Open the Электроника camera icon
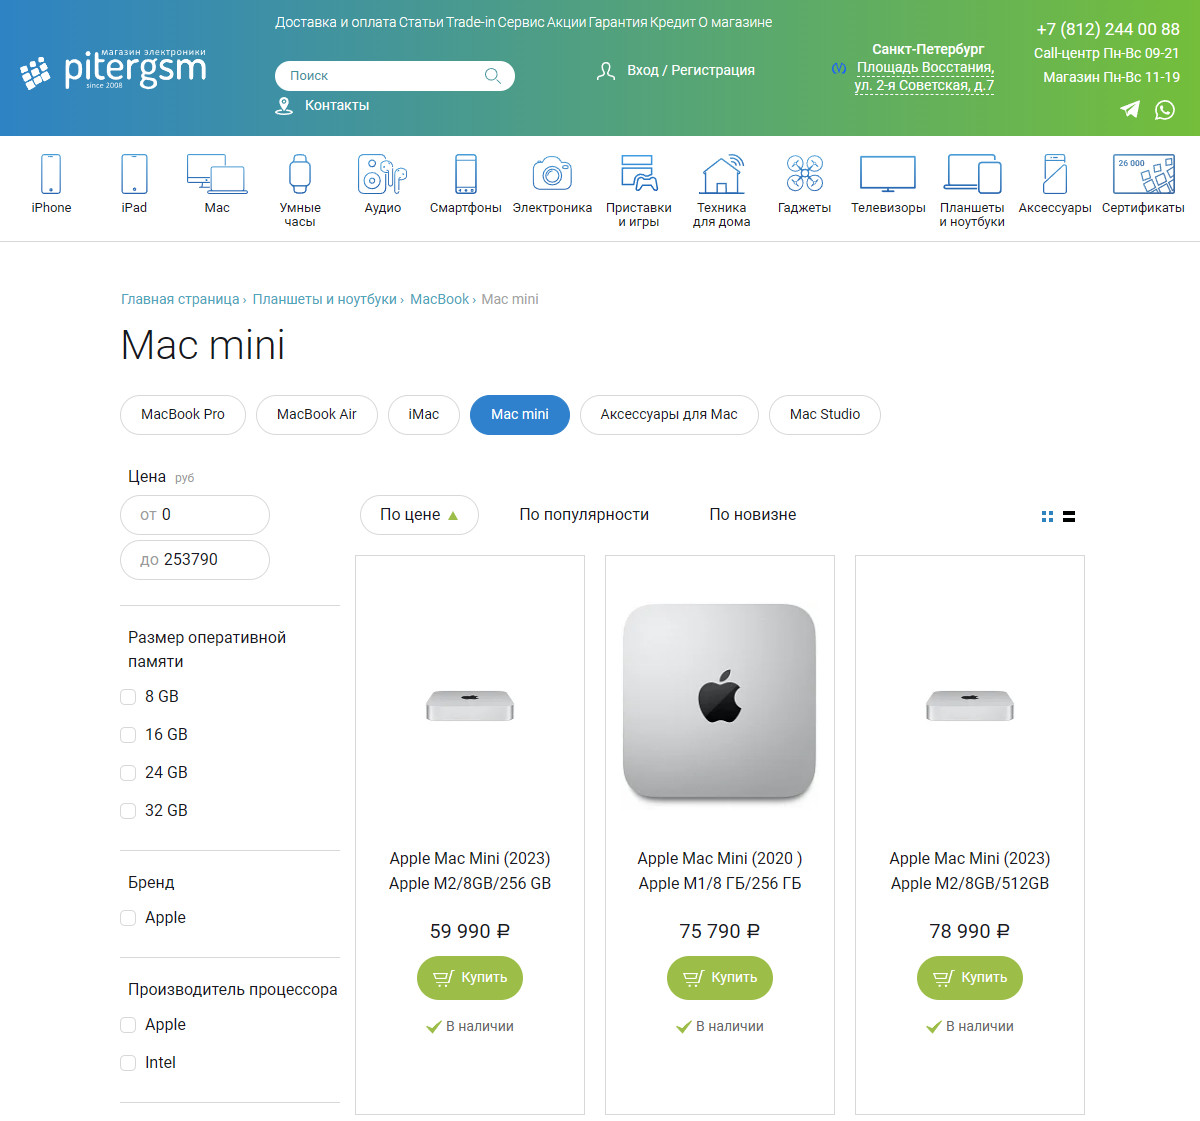 point(552,174)
